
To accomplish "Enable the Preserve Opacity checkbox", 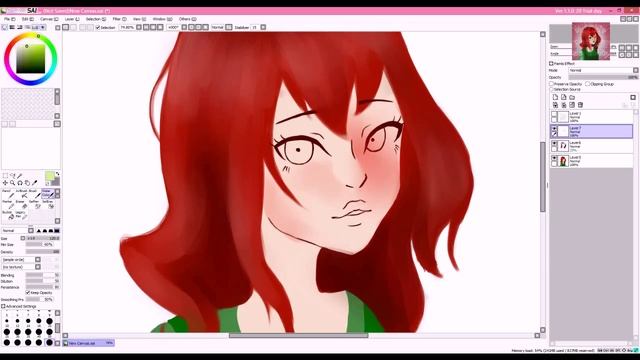I will tap(551, 84).
